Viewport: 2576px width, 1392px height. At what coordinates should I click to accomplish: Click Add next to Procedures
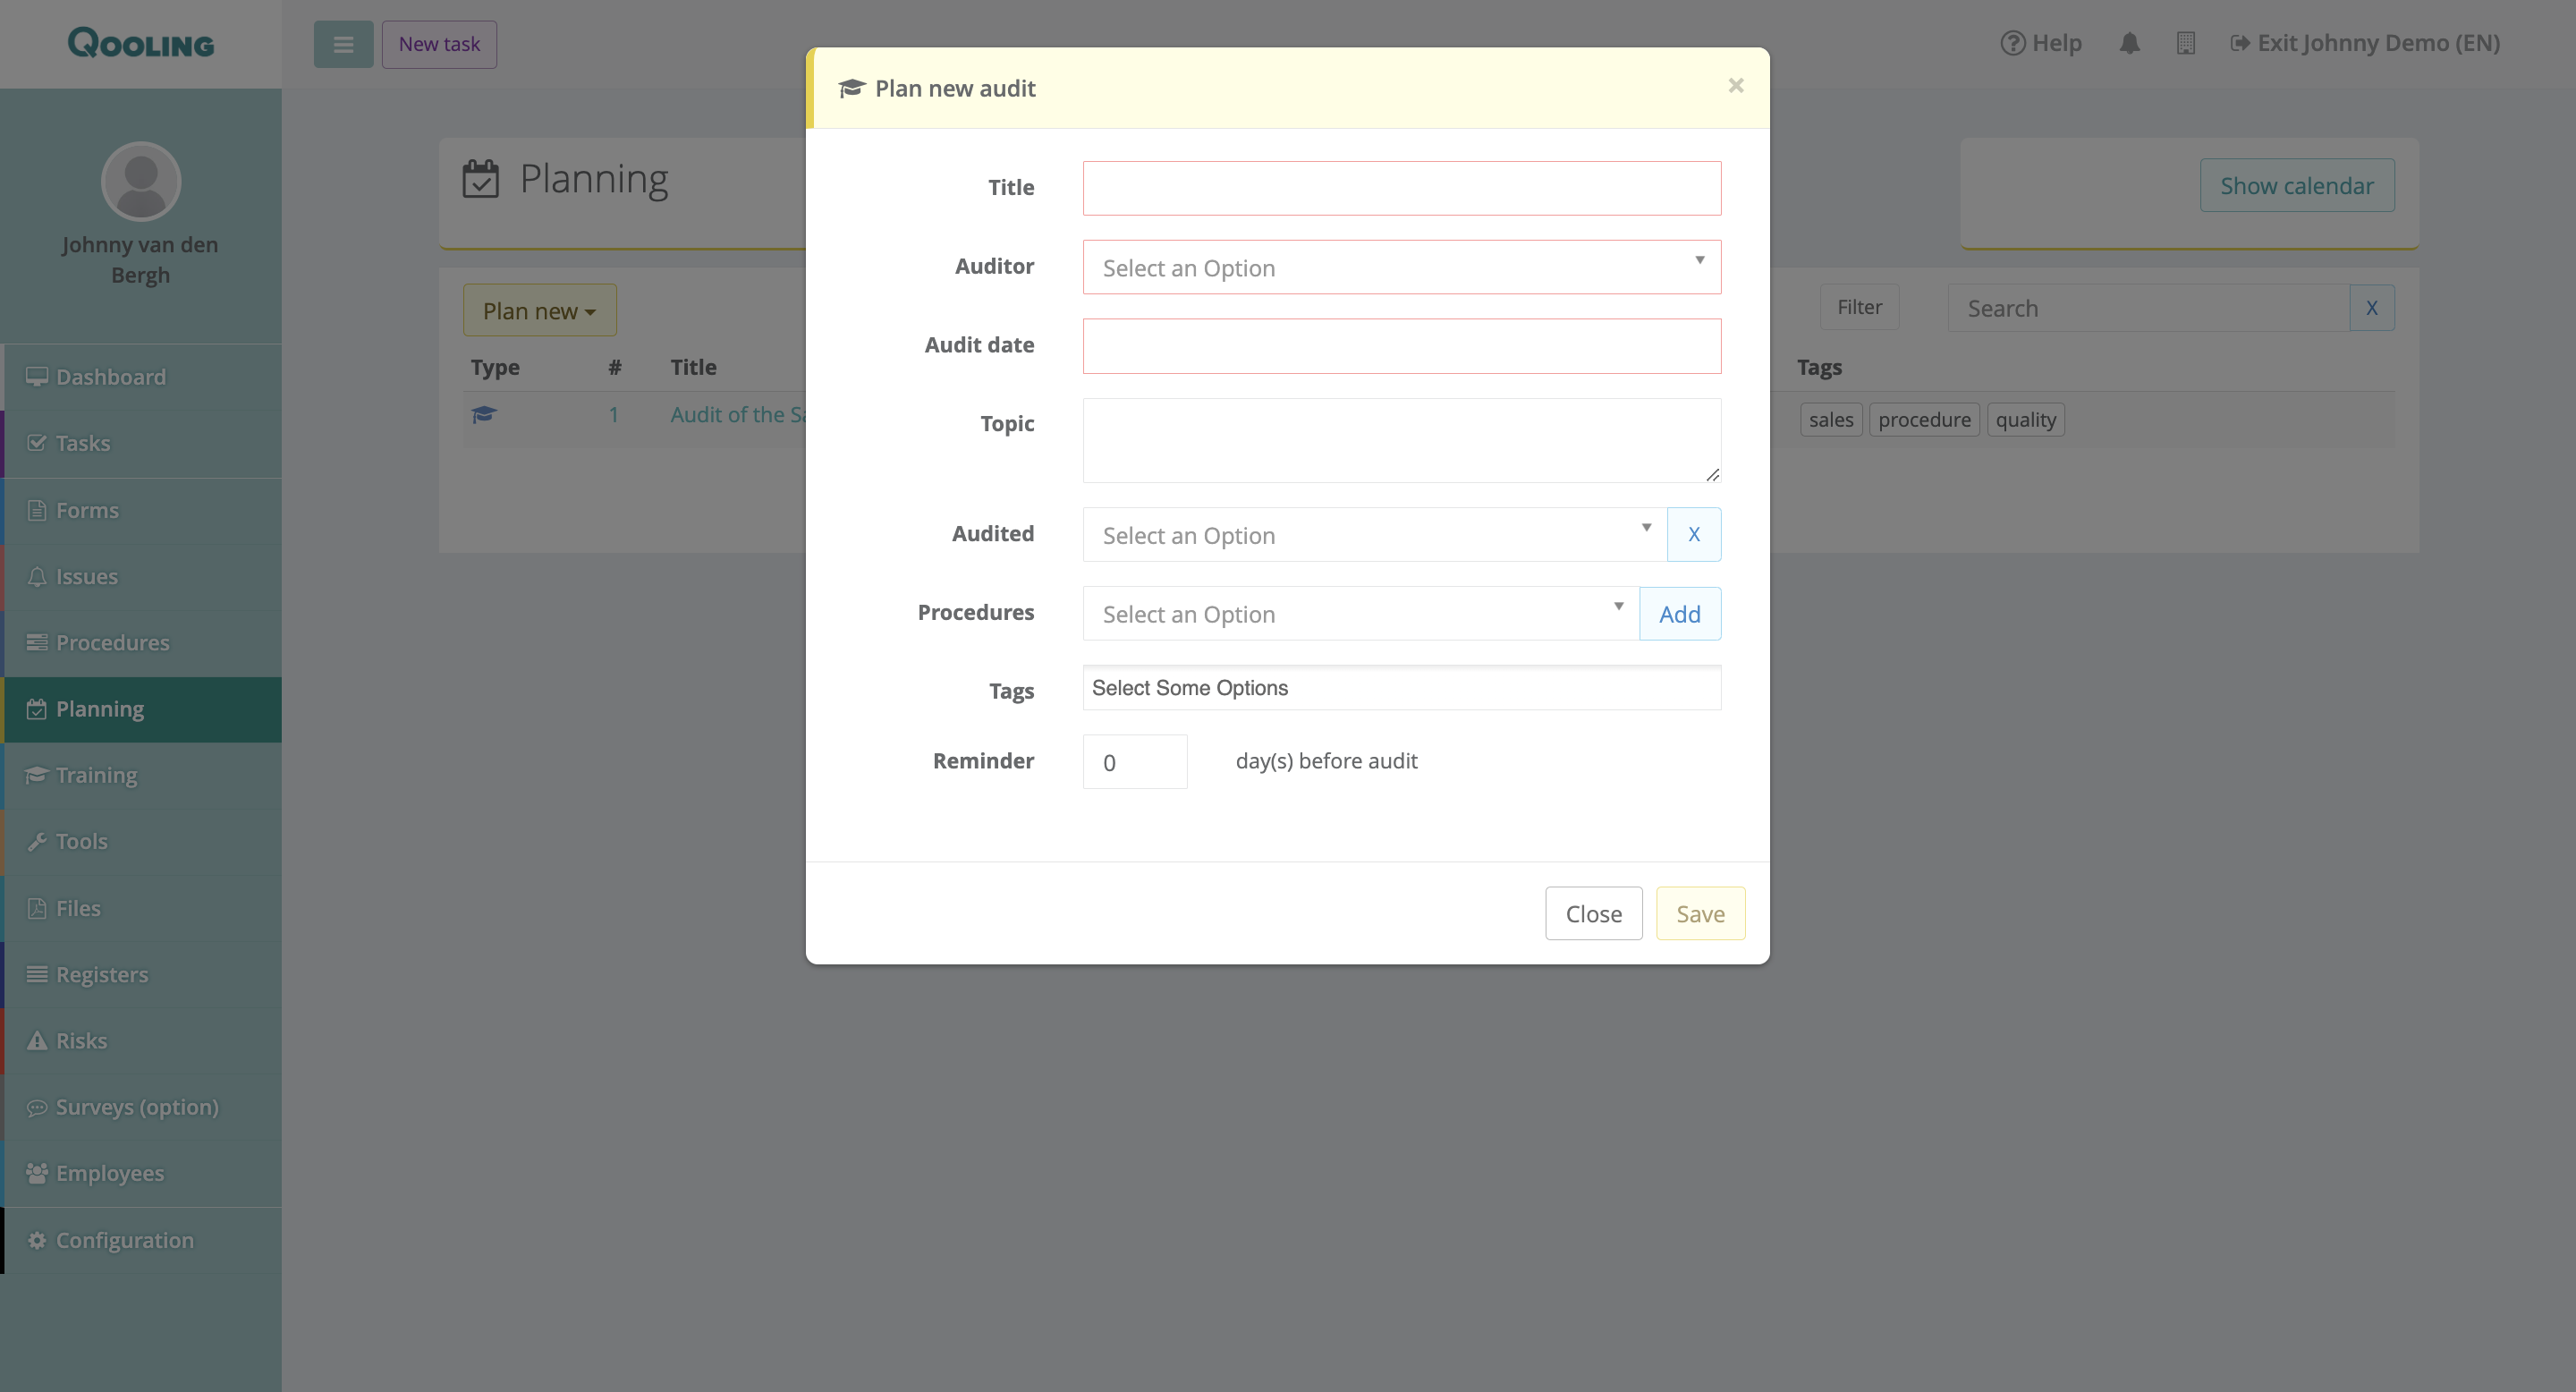pos(1679,613)
